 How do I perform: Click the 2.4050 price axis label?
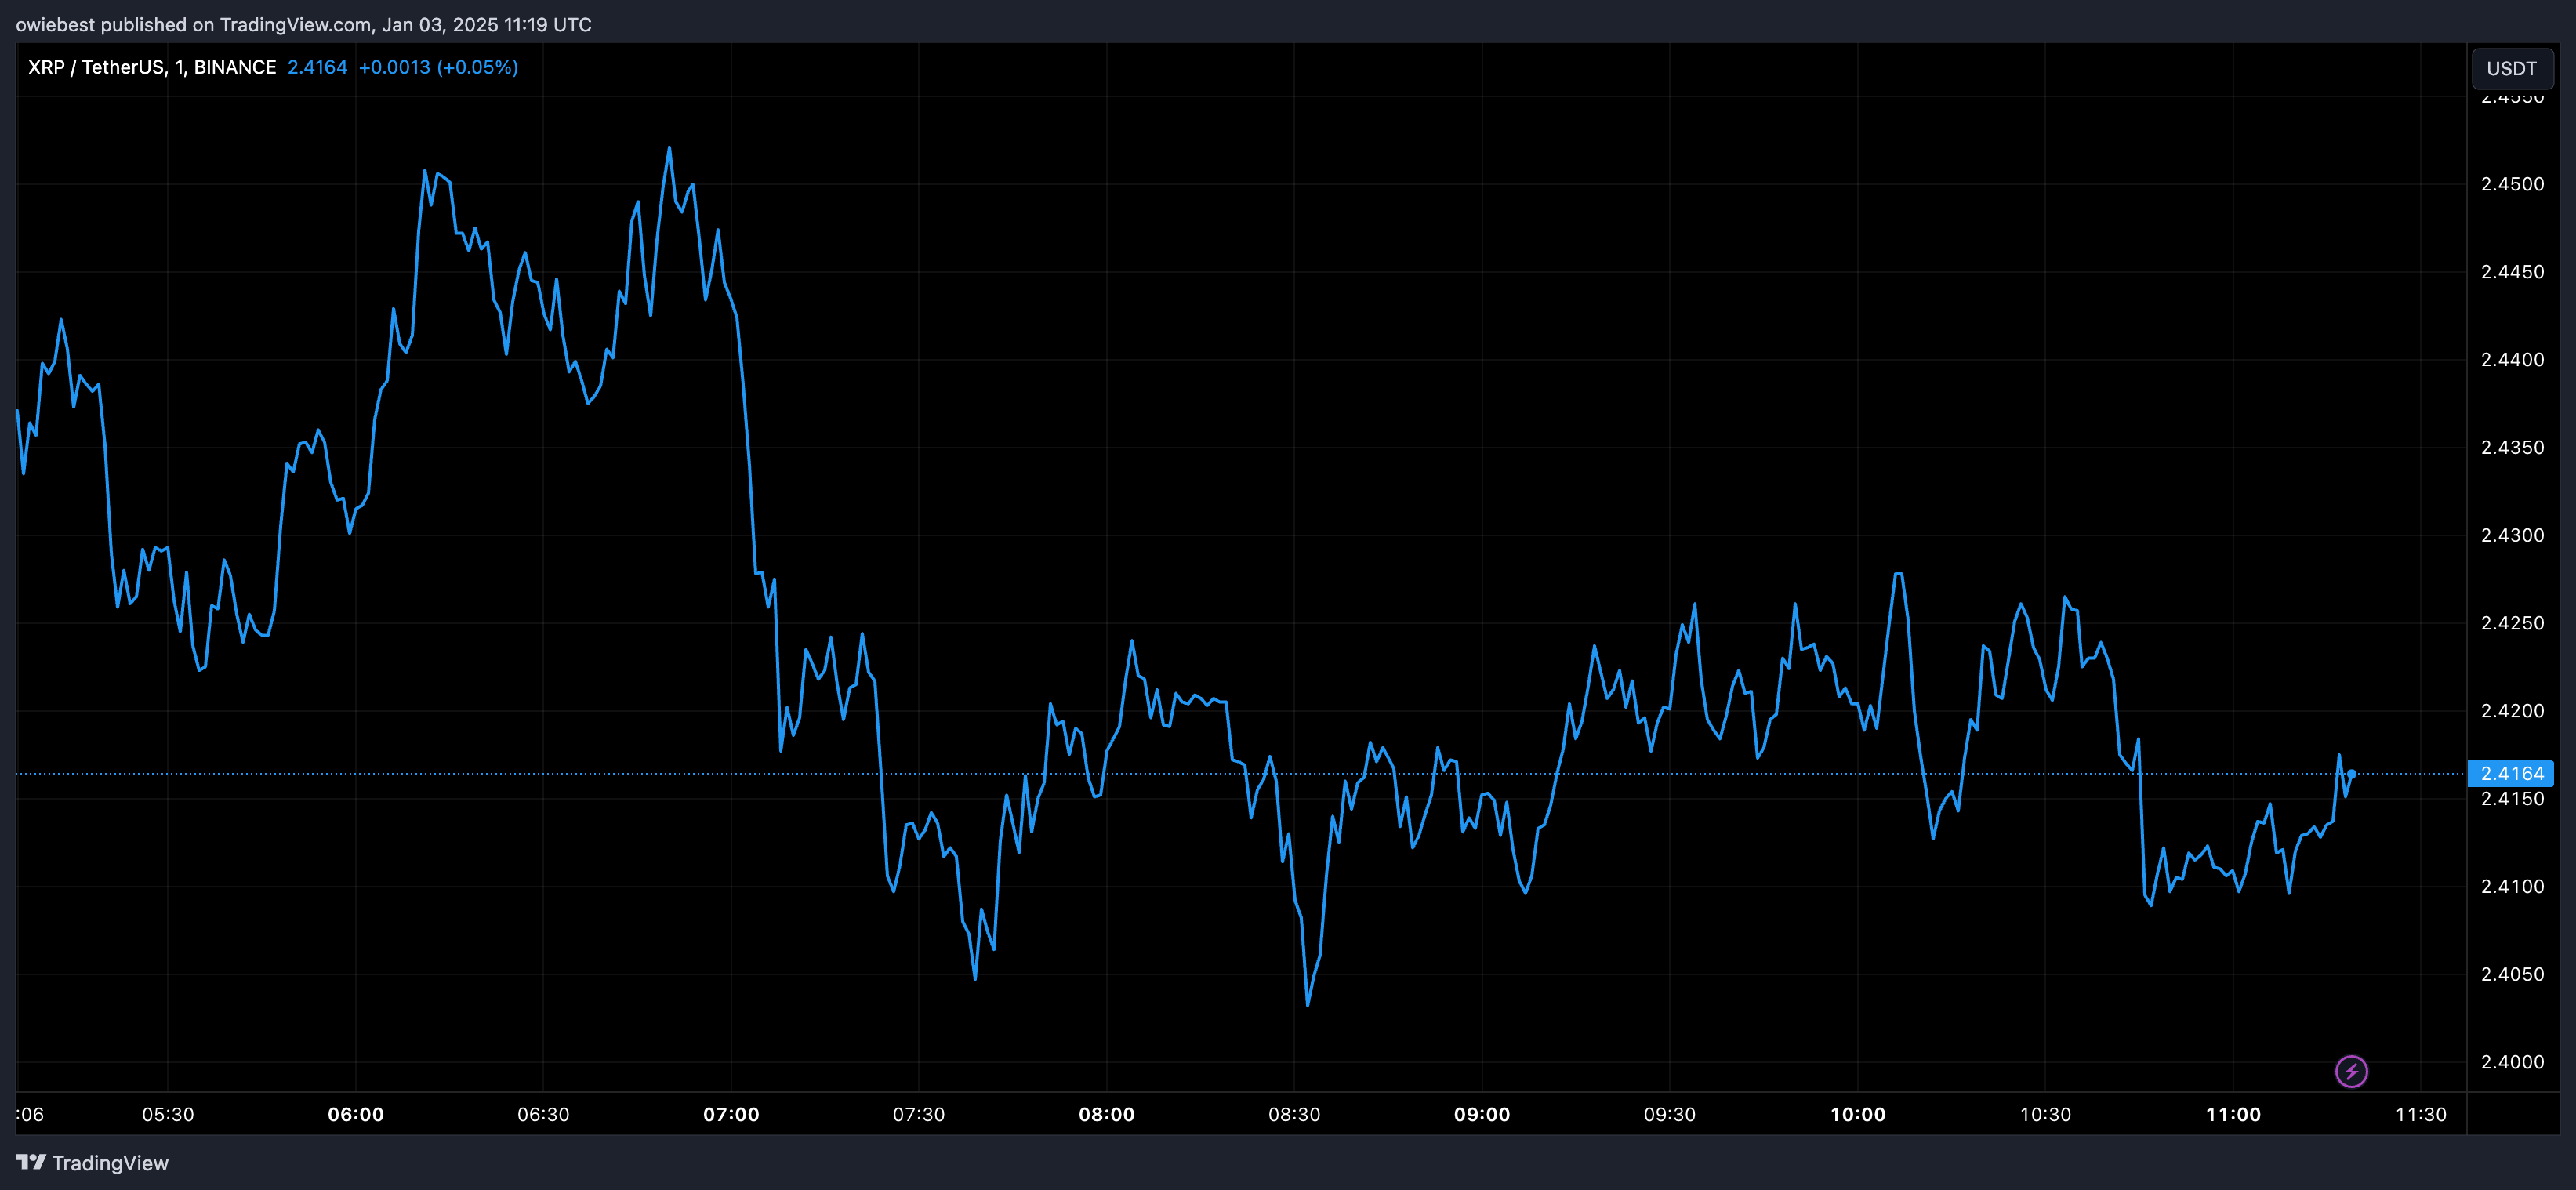pyautogui.click(x=2512, y=974)
